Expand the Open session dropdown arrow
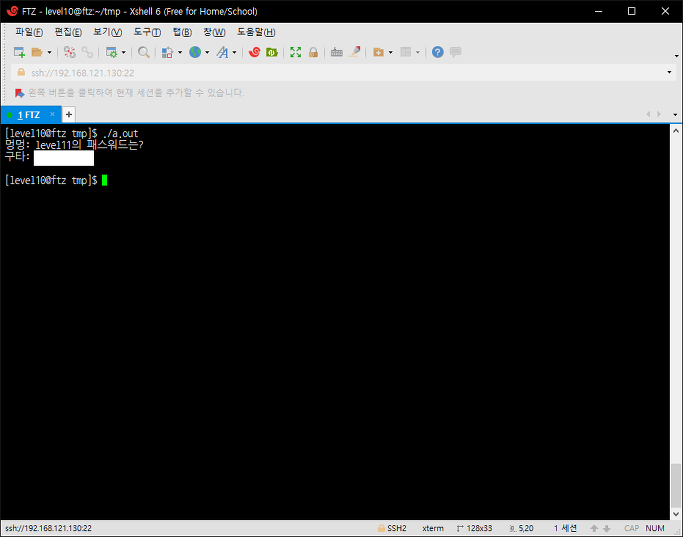Viewport: 683px width, 537px height. [49, 53]
